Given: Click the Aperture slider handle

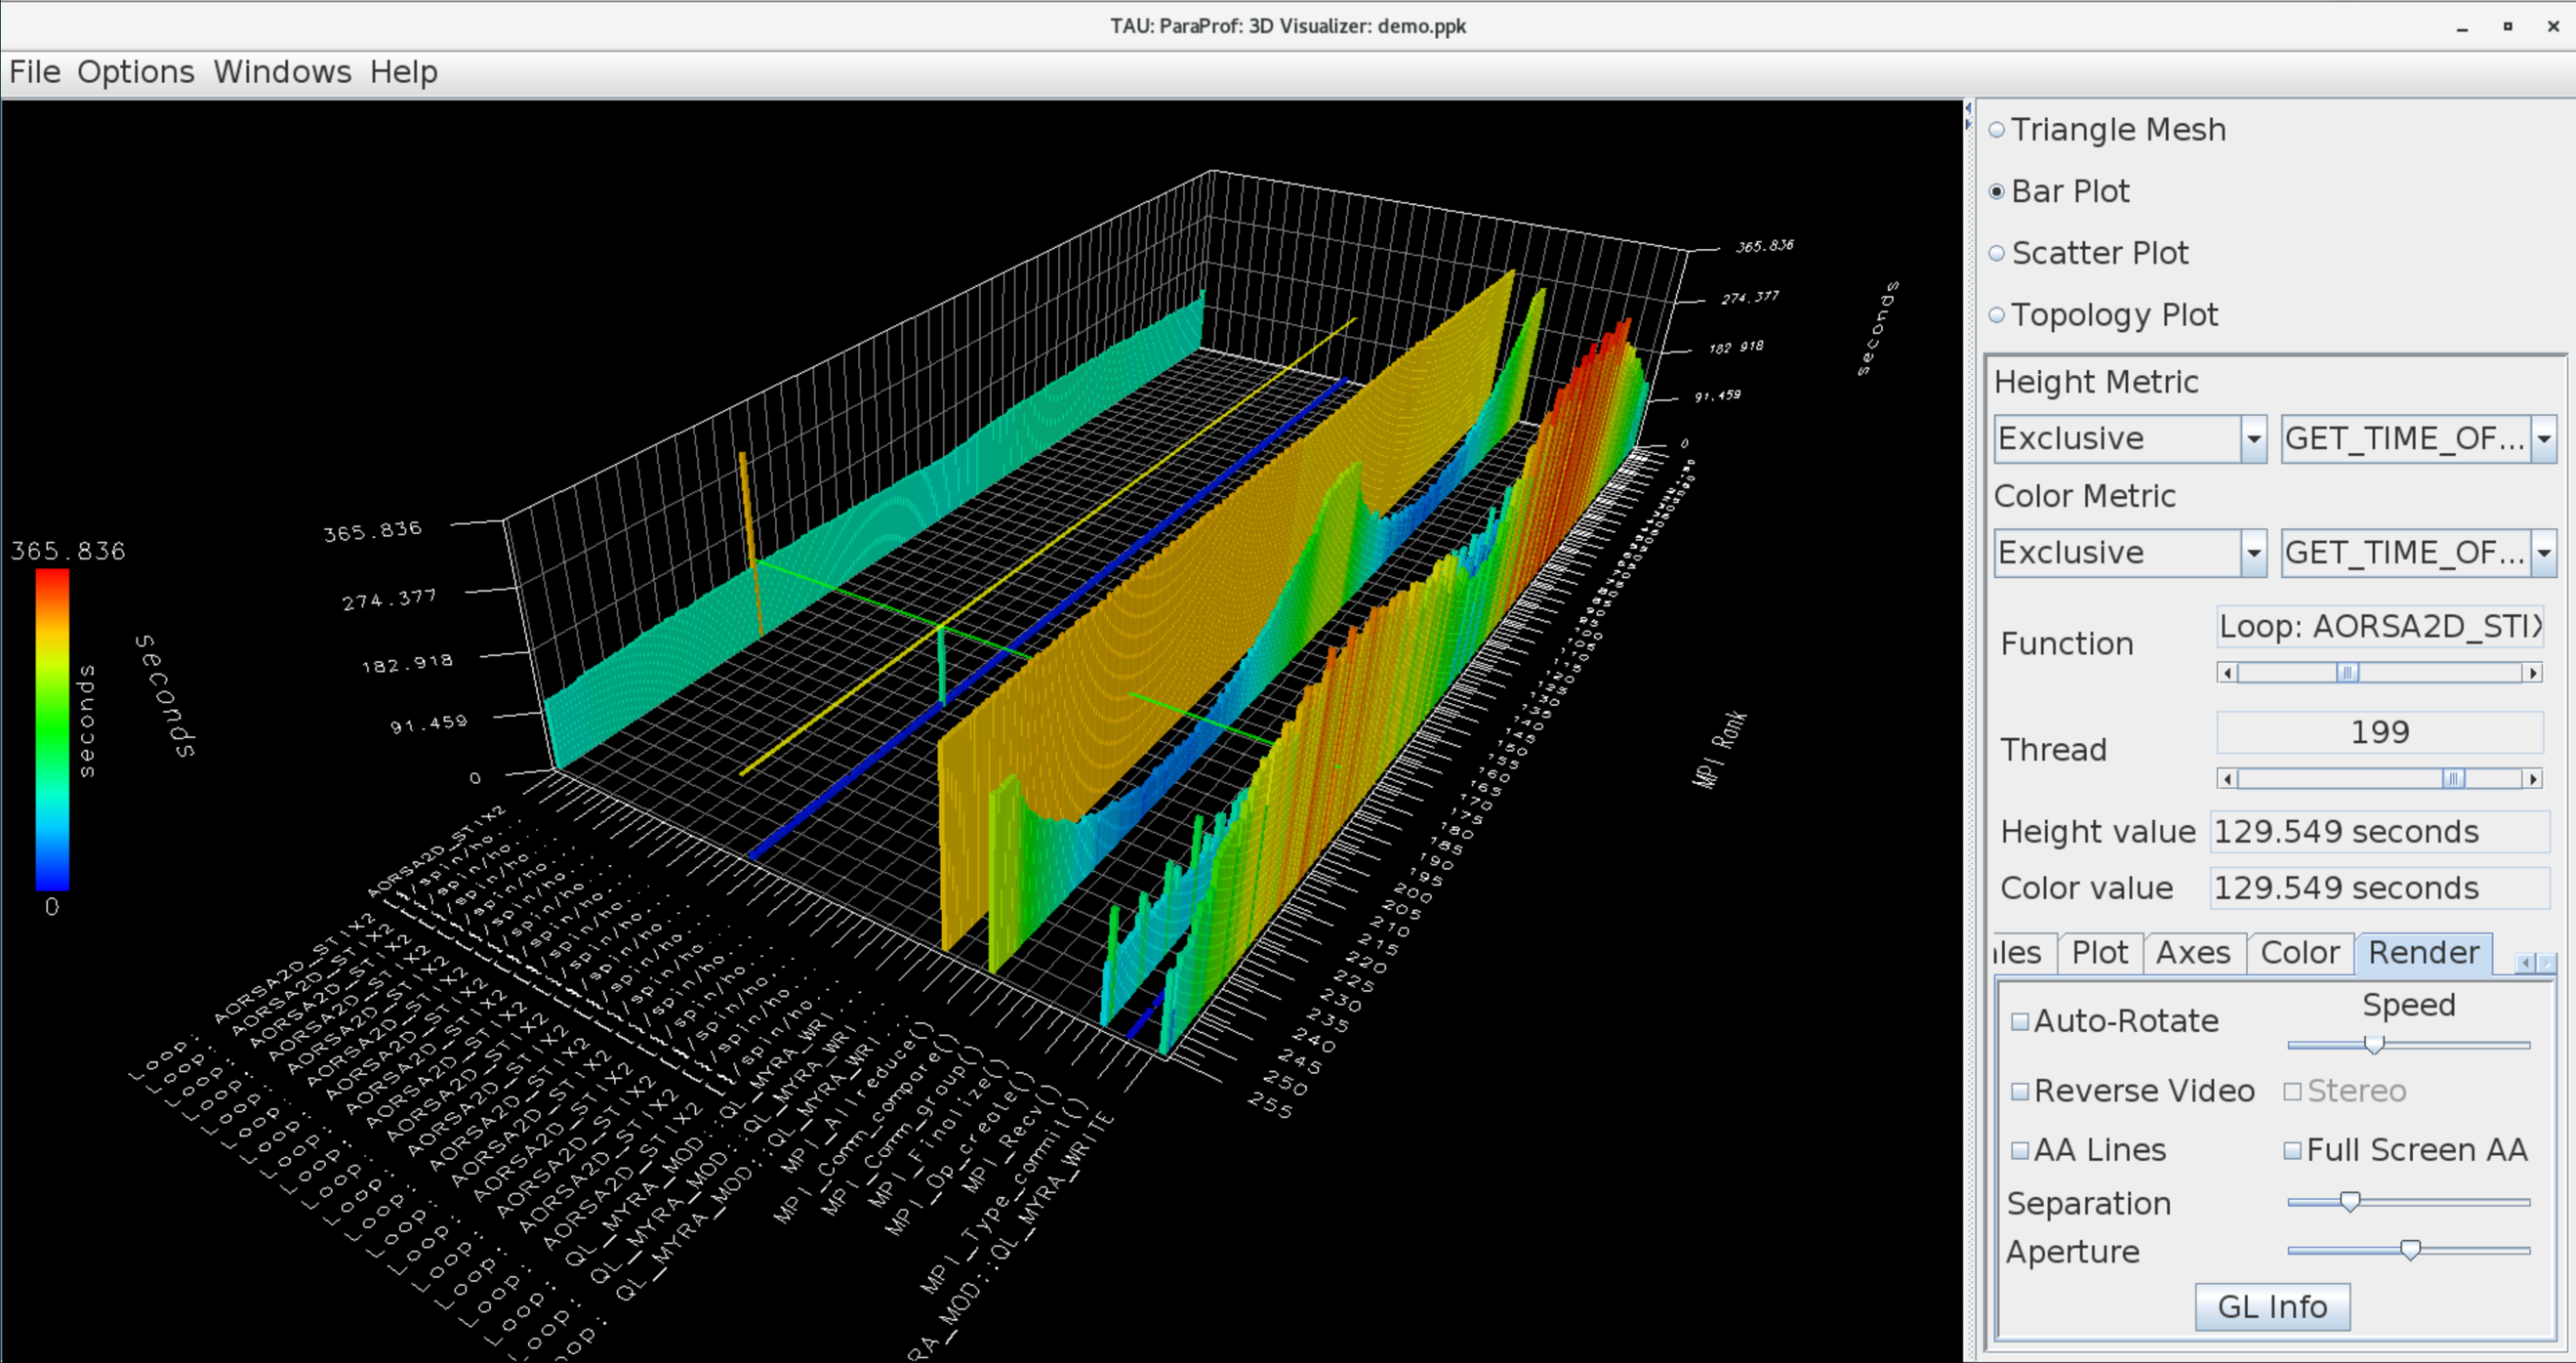Looking at the screenshot, I should tap(2410, 1250).
